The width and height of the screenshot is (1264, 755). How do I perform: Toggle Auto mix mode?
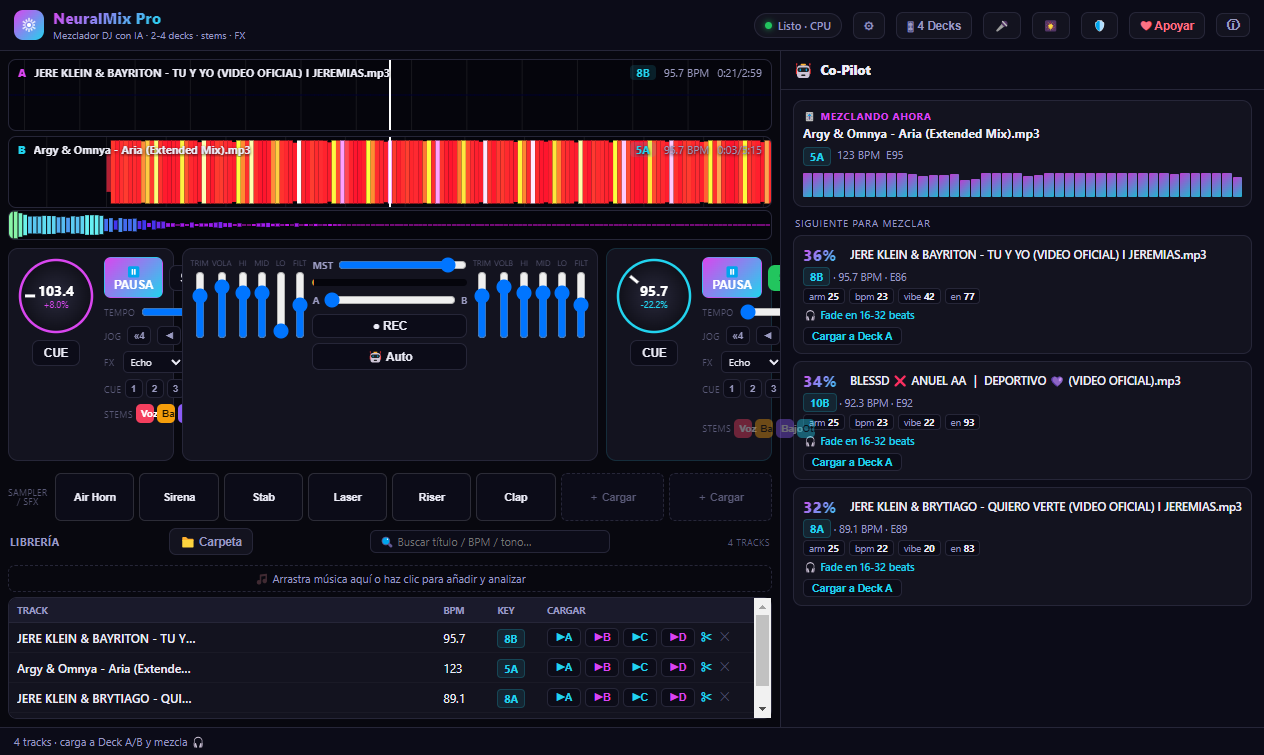389,357
